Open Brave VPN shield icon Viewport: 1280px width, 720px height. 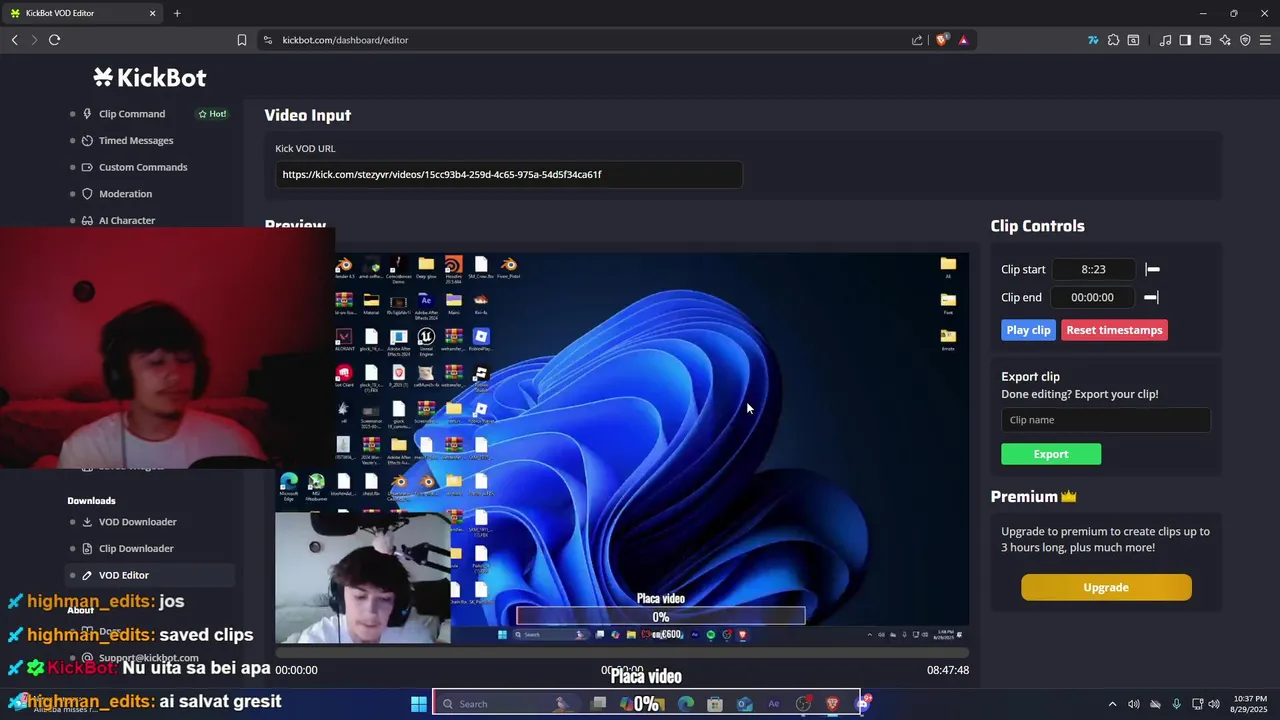[1245, 40]
